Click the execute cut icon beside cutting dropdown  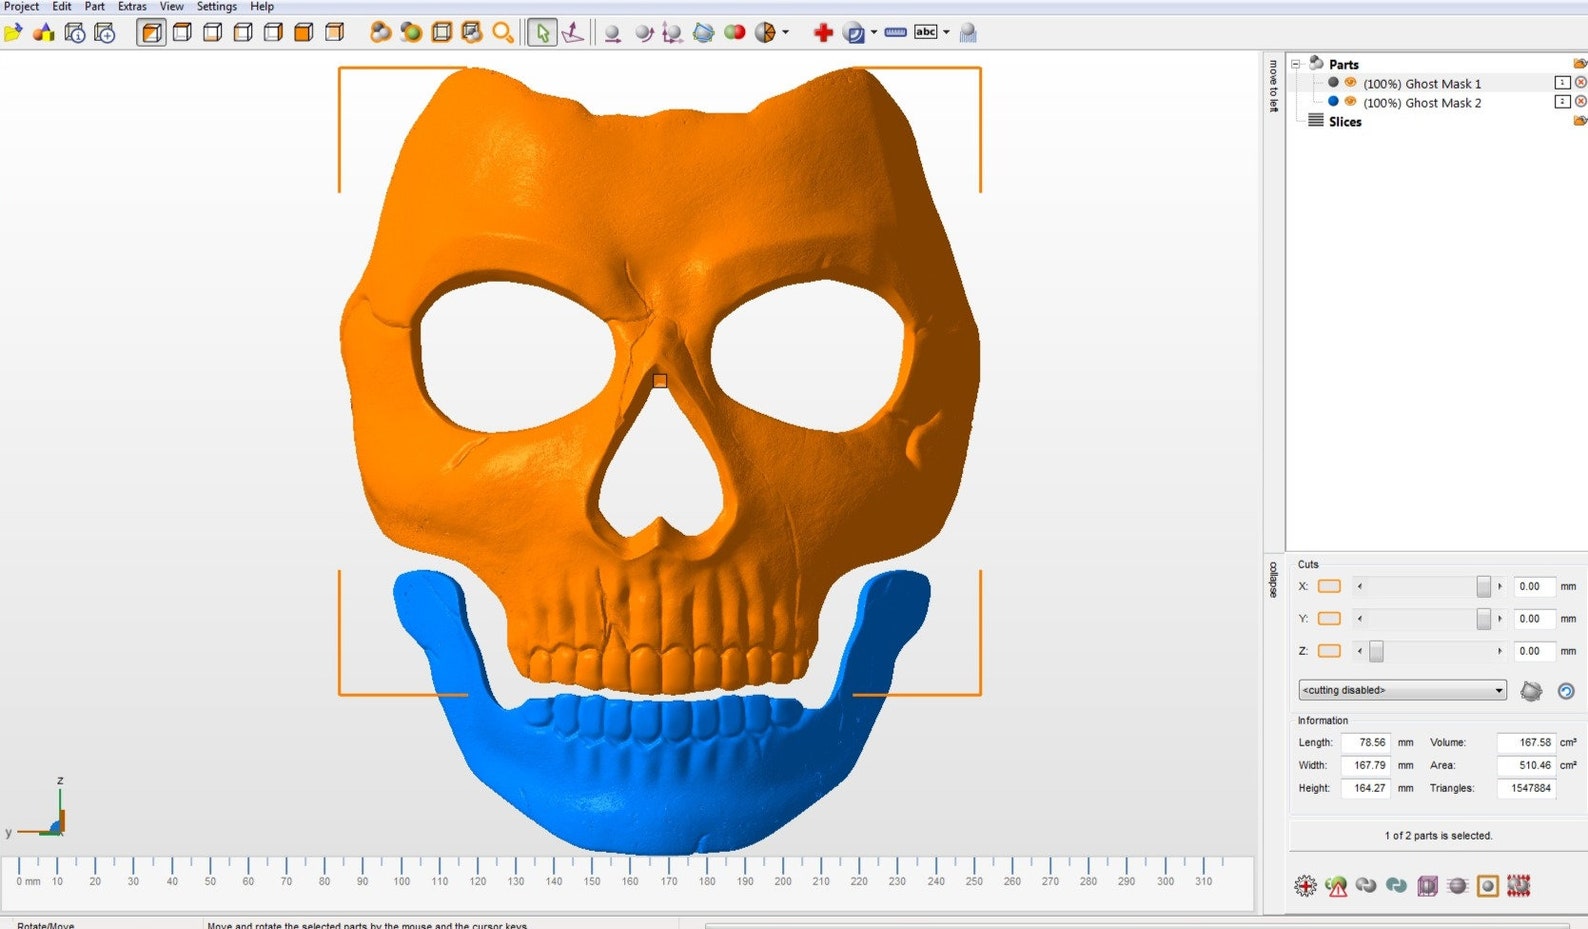point(1531,691)
